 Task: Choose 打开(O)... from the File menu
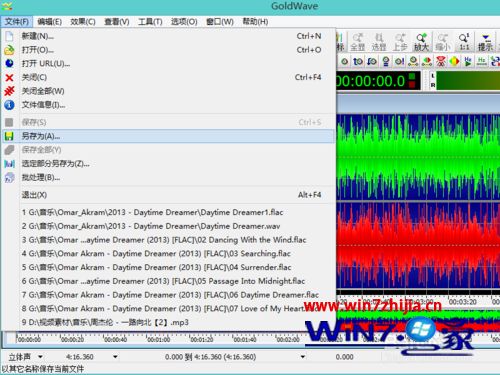[x=168, y=50]
